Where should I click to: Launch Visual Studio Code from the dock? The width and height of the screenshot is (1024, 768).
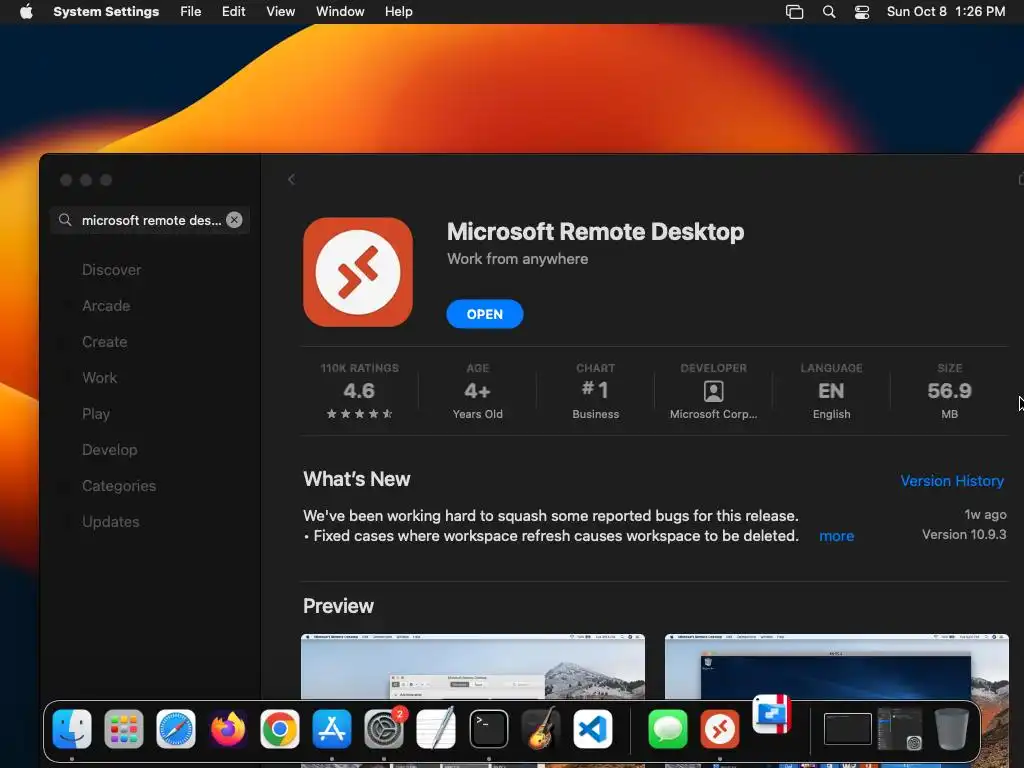593,729
